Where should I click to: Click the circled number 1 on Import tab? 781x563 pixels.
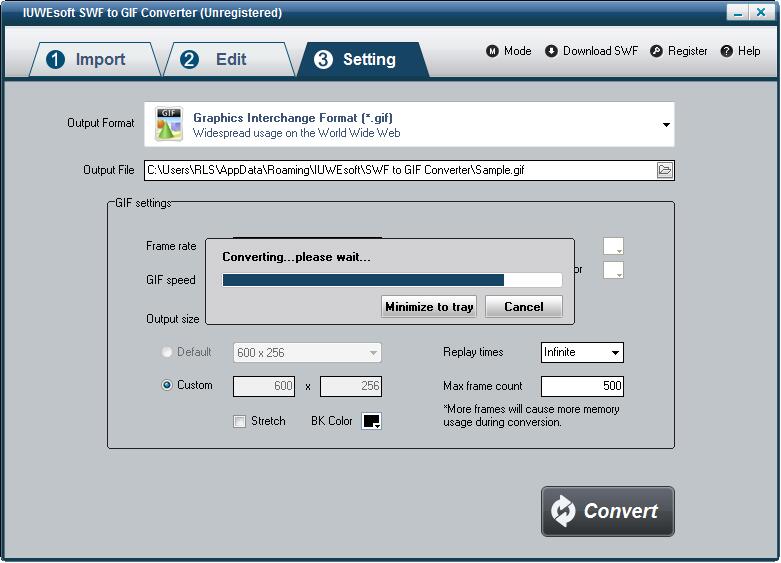(55, 59)
